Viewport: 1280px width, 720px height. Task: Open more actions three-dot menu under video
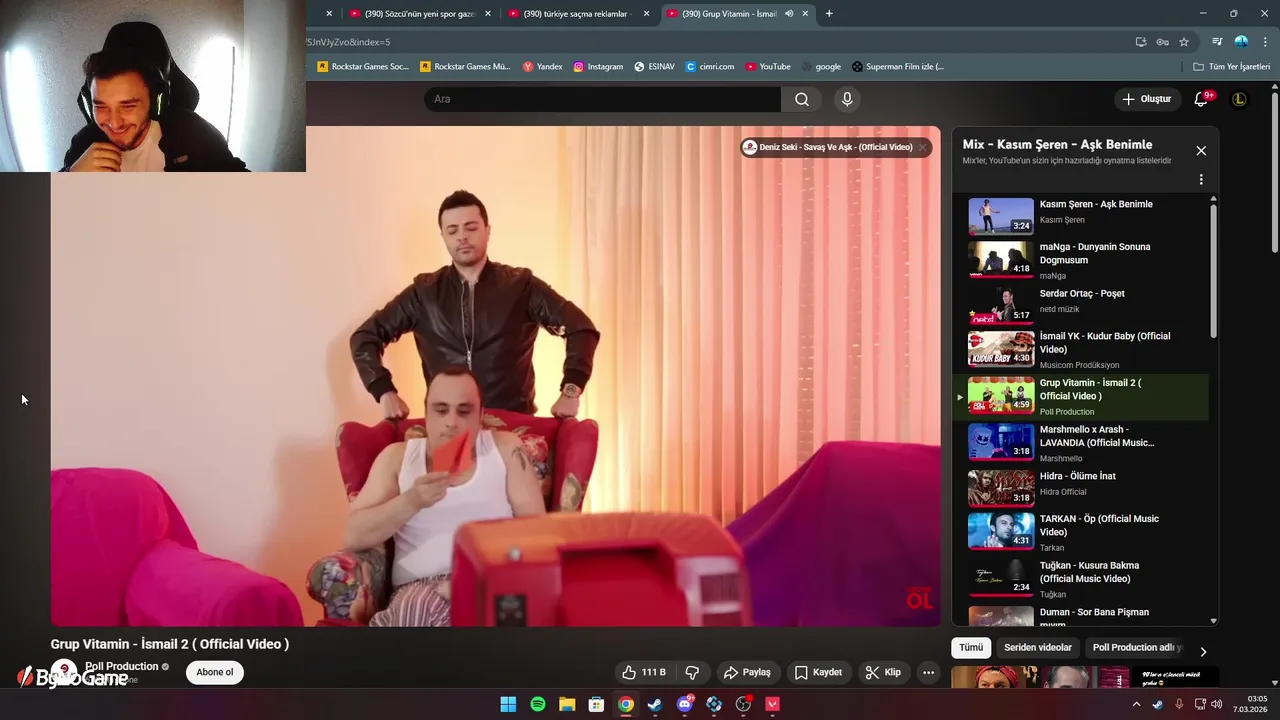click(x=928, y=672)
